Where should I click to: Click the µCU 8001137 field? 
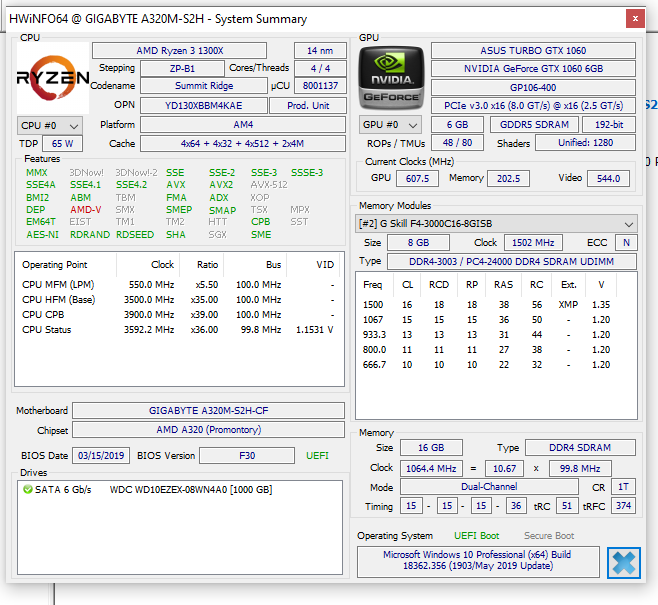coord(320,86)
